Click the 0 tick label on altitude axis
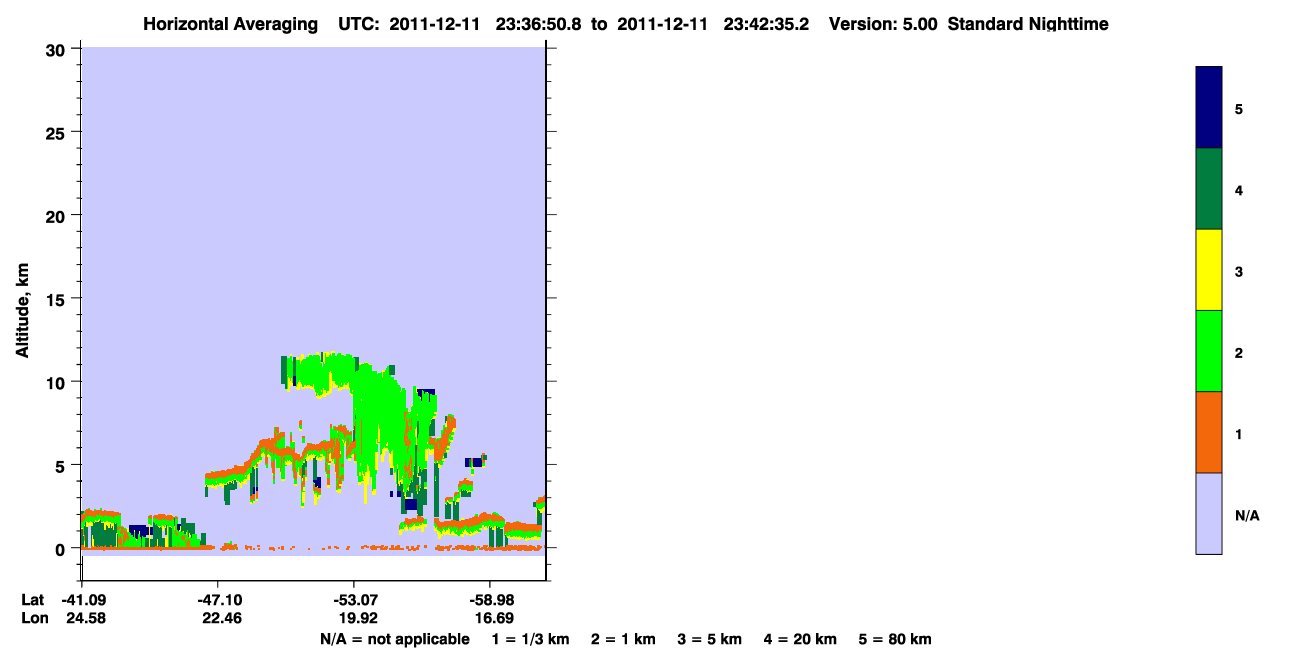This screenshot has width=1300, height=667. 62,549
